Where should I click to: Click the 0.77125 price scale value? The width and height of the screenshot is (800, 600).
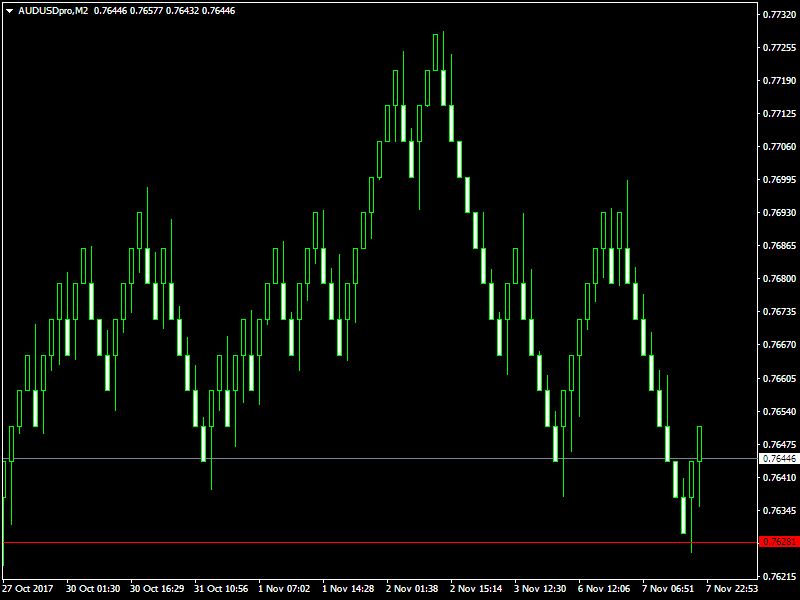pos(779,114)
